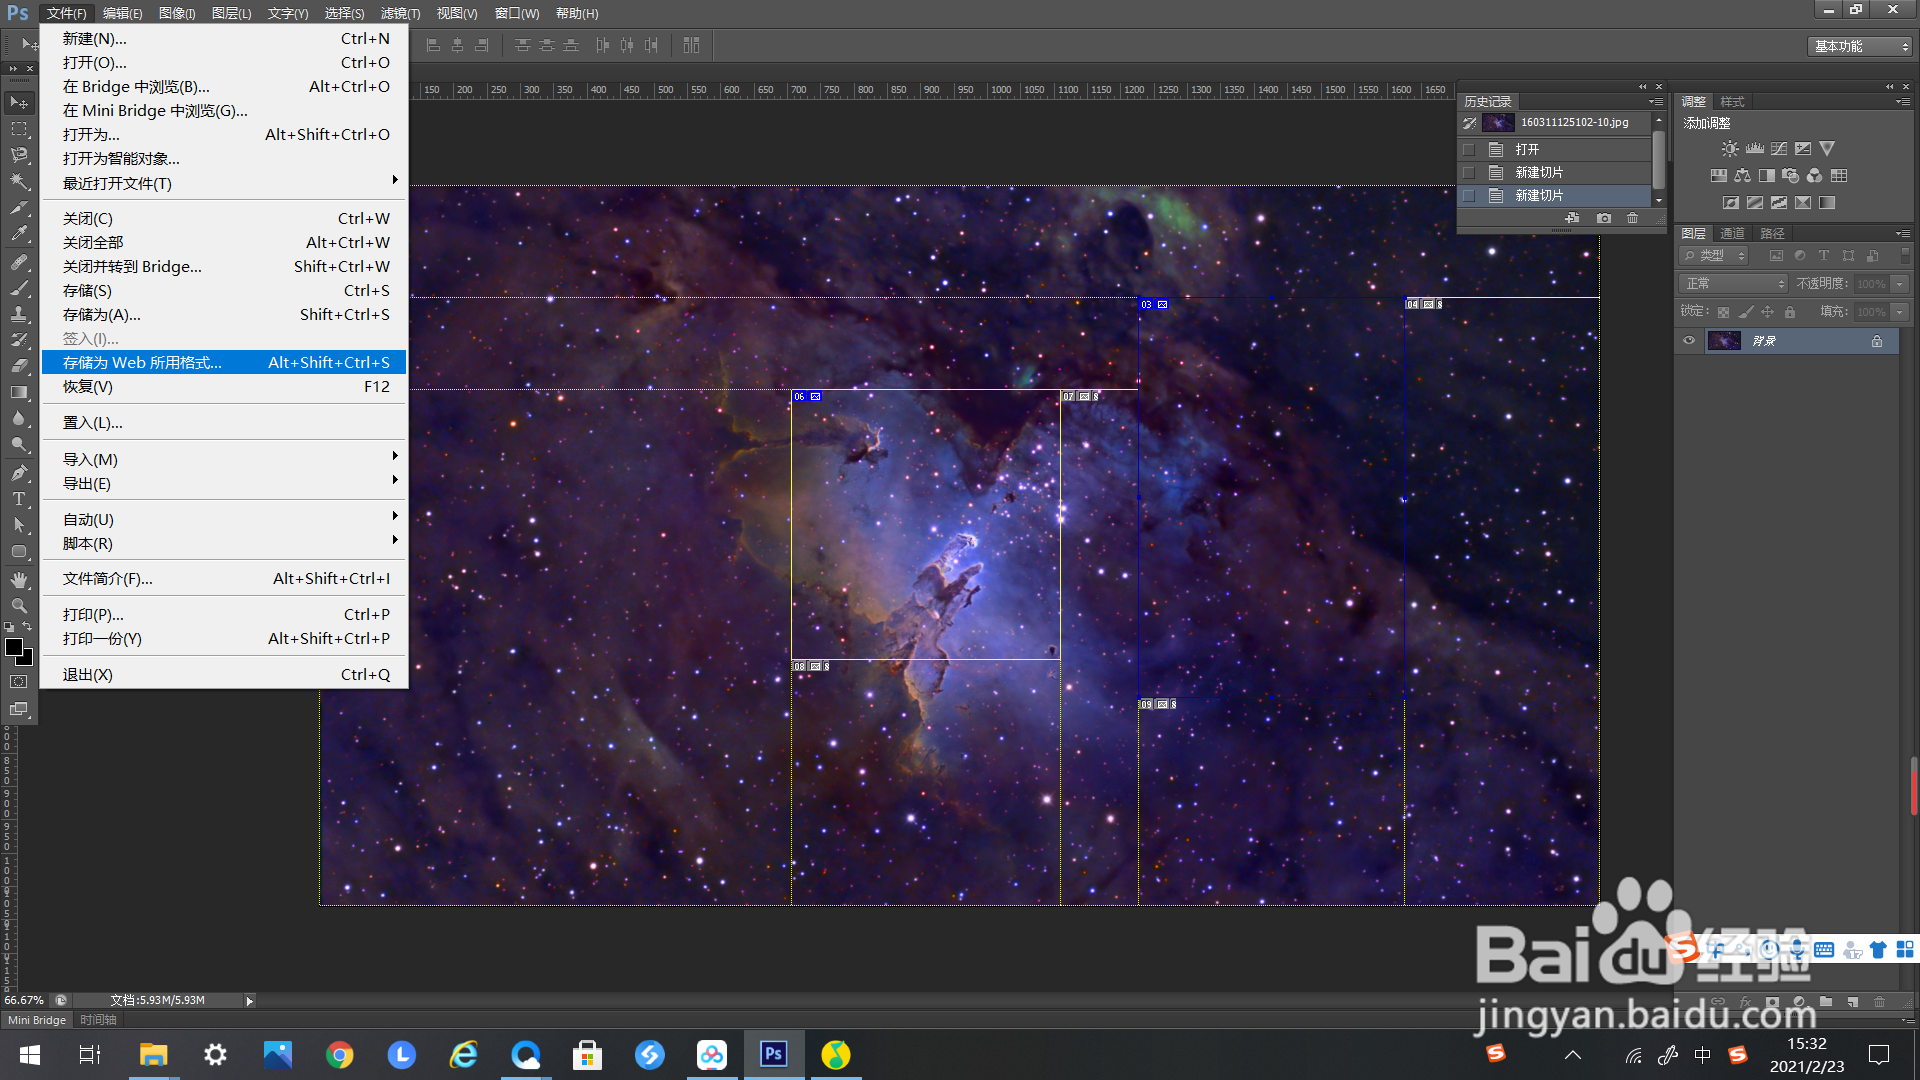Hide the 背景 layer using the eye icon
This screenshot has height=1080, width=1920.
[x=1689, y=341]
